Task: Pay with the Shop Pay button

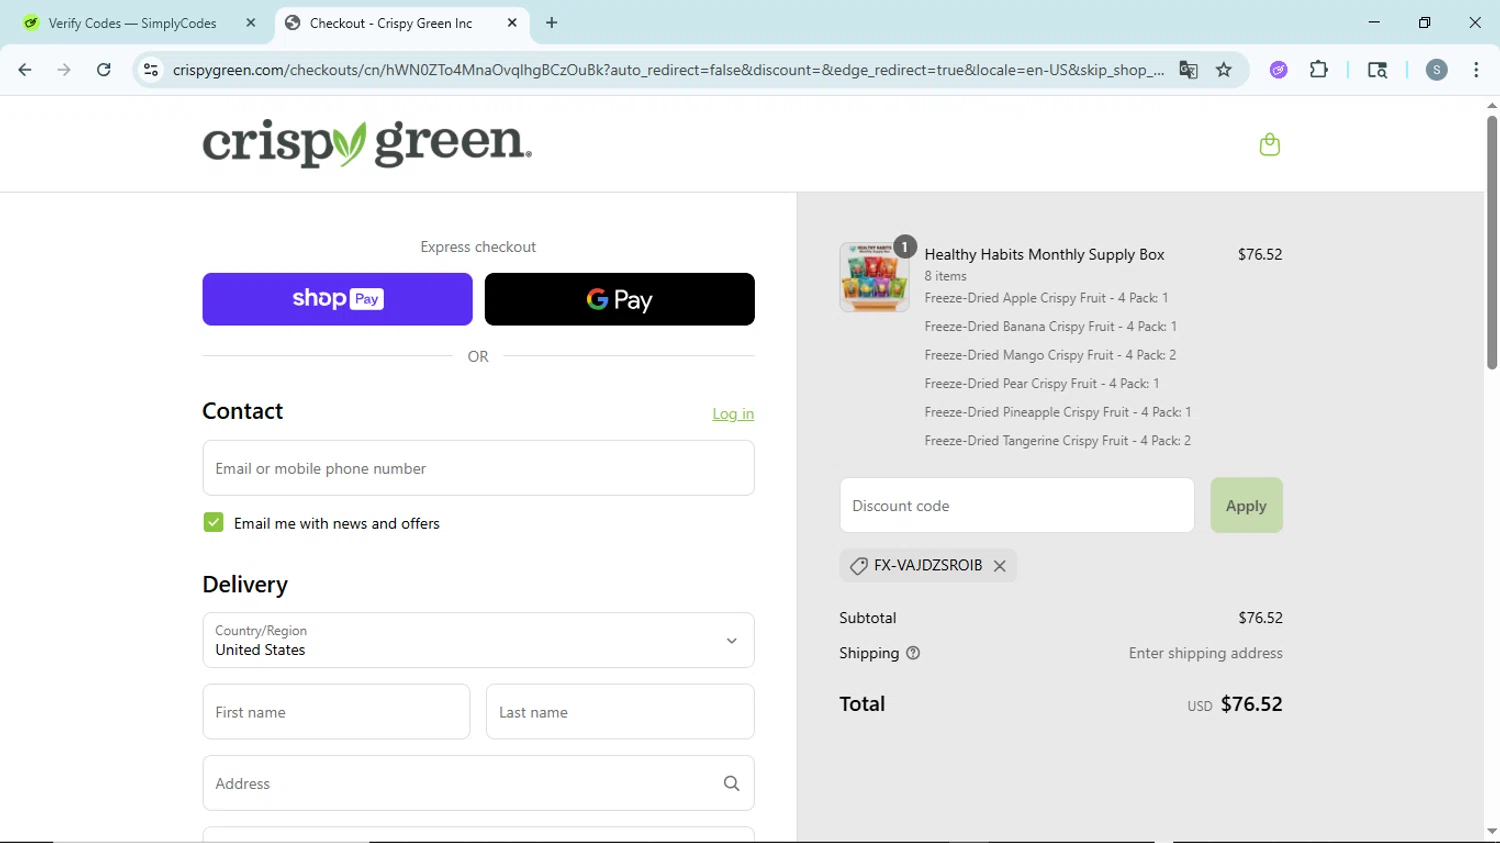Action: click(x=337, y=299)
